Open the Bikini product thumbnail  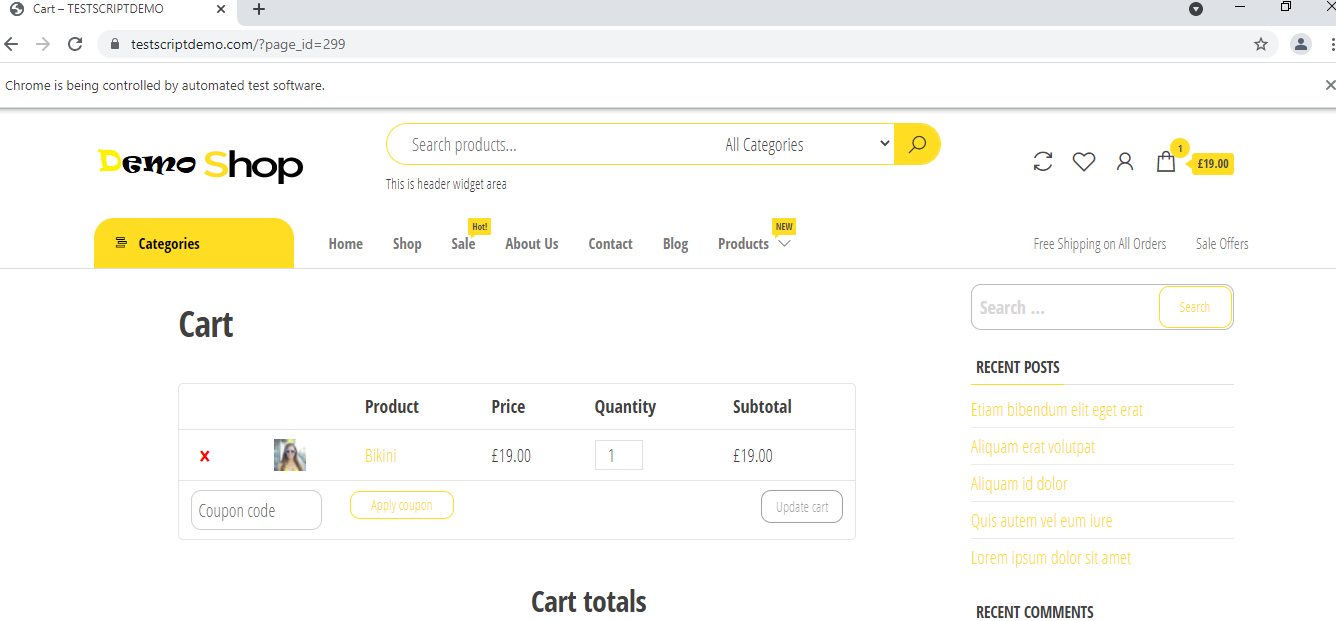tap(290, 455)
